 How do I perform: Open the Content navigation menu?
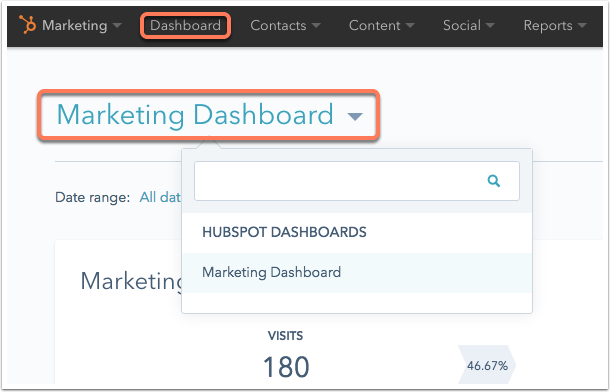tap(381, 26)
